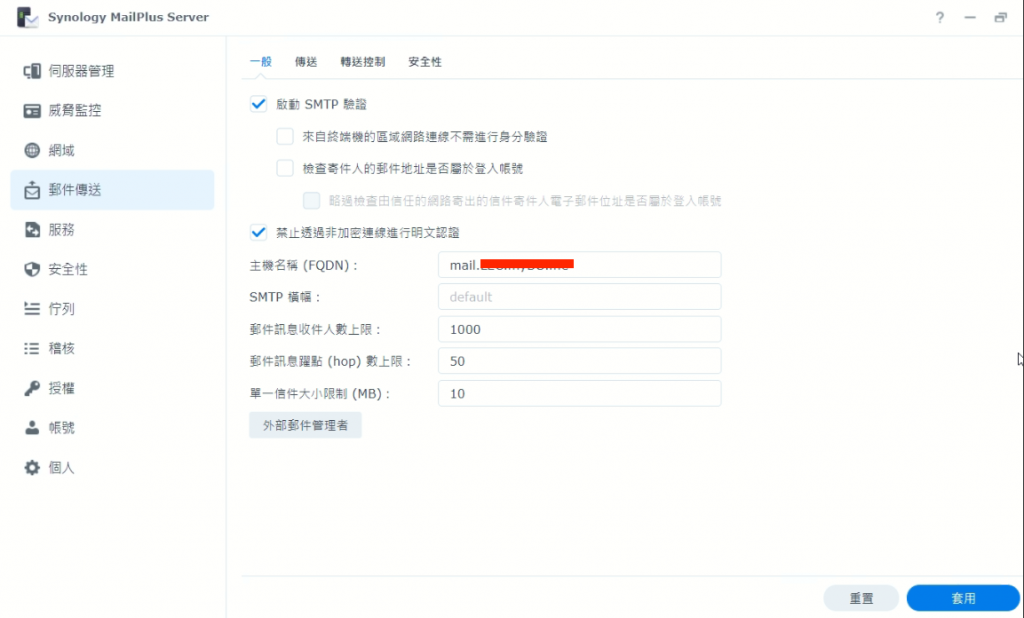Open the help question mark icon
This screenshot has width=1024, height=618.
(x=939, y=18)
